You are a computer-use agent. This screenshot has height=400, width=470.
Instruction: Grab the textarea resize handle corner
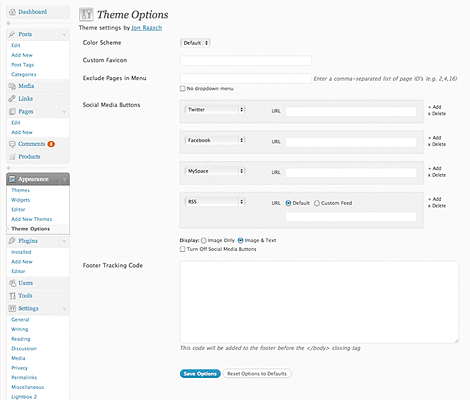coord(456,341)
